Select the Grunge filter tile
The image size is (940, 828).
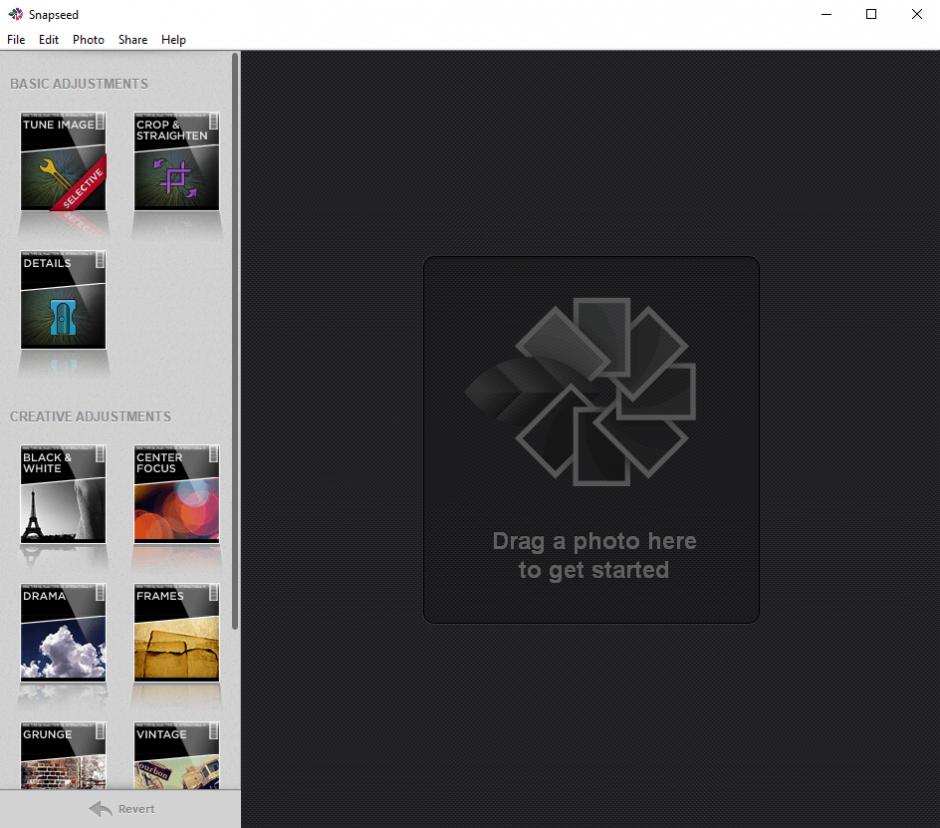pyautogui.click(x=63, y=755)
